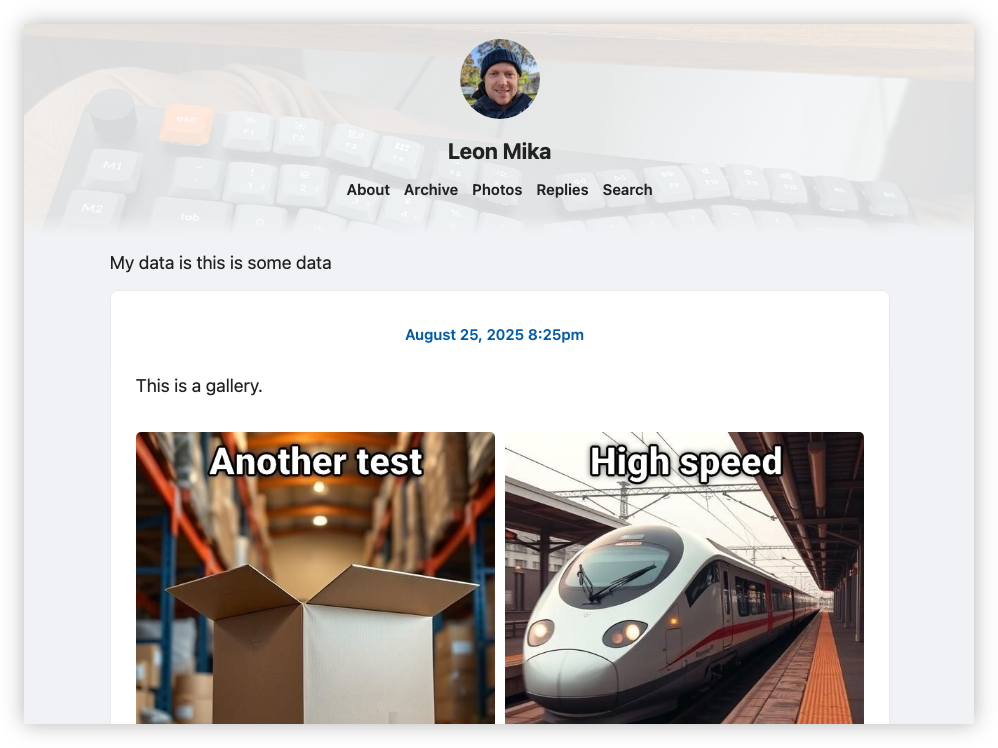Image resolution: width=998 pixels, height=748 pixels.
Task: Click the warehouse ceiling light above the box
Action: (319, 488)
